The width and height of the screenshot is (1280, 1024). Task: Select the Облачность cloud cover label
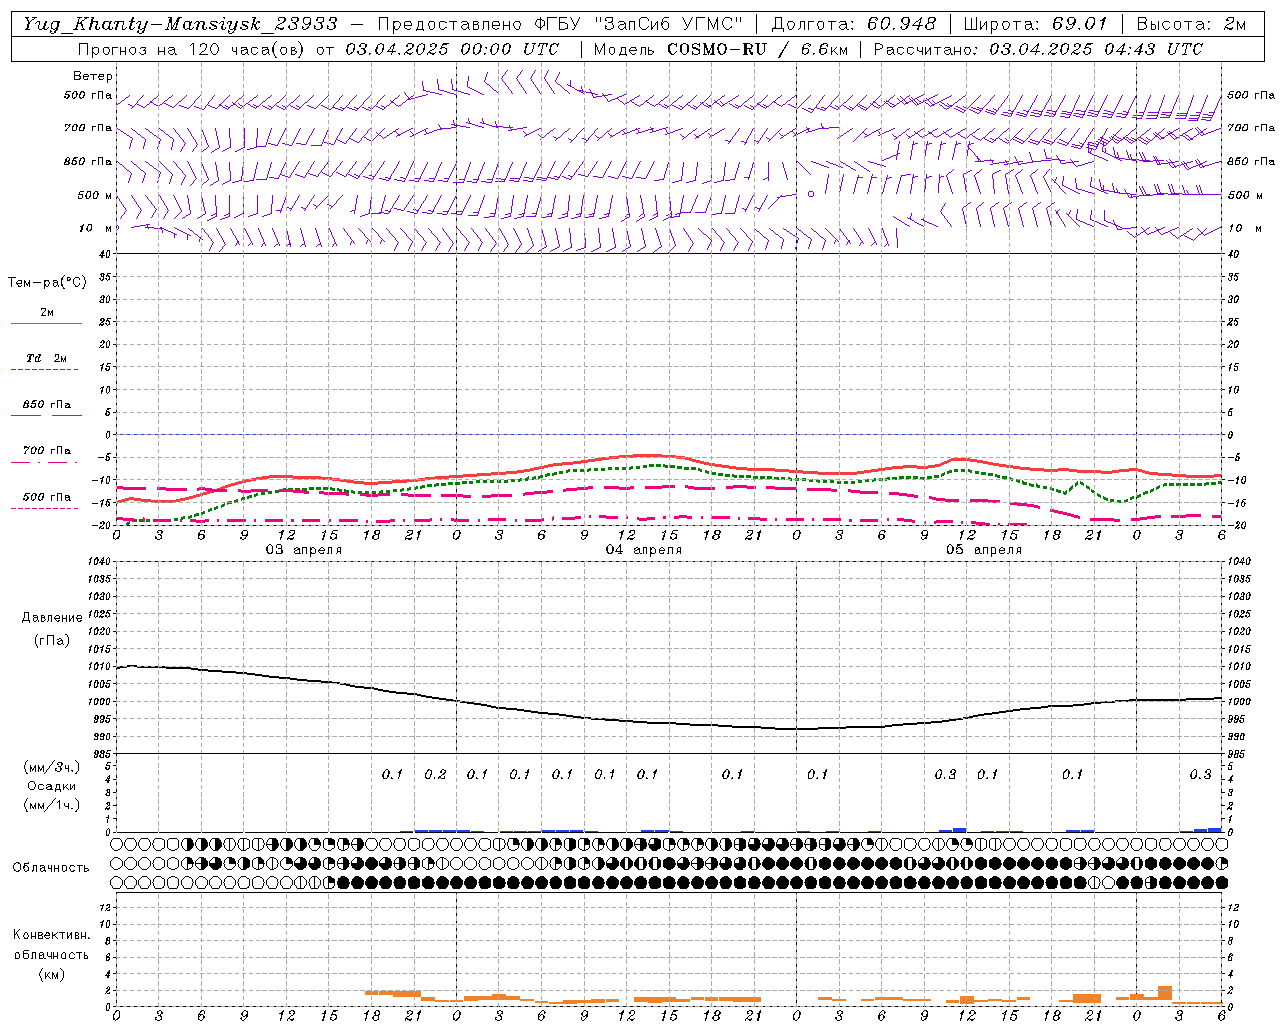[x=51, y=868]
